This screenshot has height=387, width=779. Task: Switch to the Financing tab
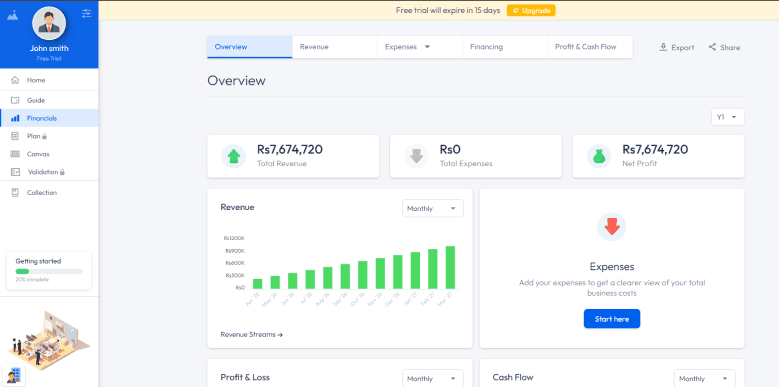point(505,47)
